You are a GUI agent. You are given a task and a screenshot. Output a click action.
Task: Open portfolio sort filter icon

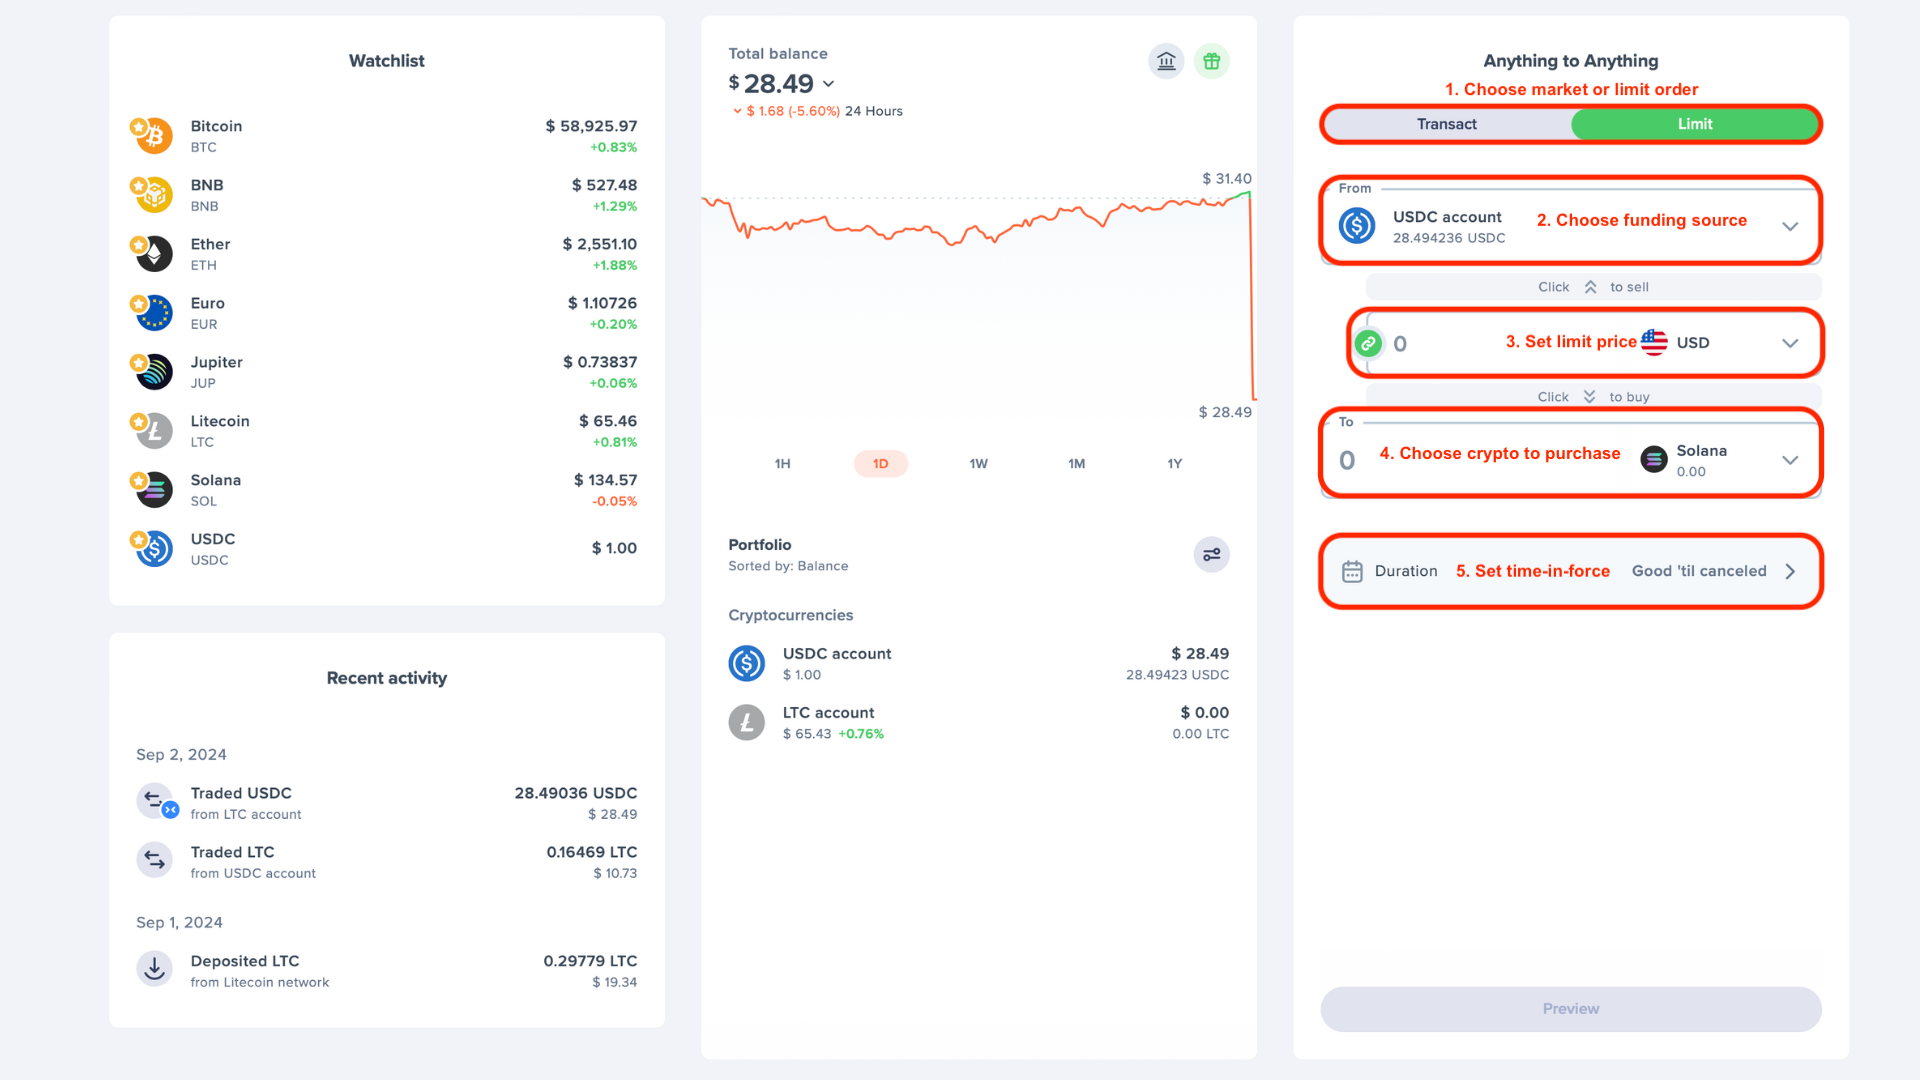1211,554
